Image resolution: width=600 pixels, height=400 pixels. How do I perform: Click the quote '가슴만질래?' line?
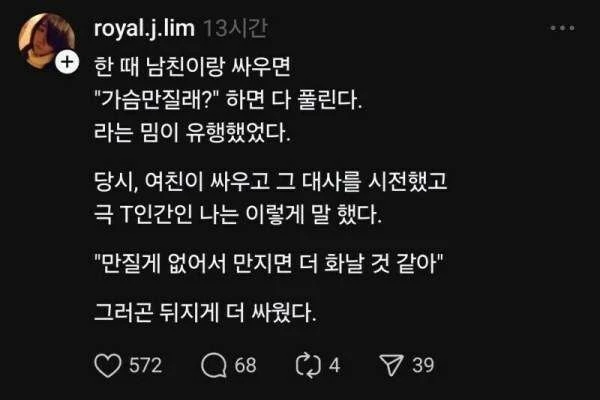click(228, 100)
